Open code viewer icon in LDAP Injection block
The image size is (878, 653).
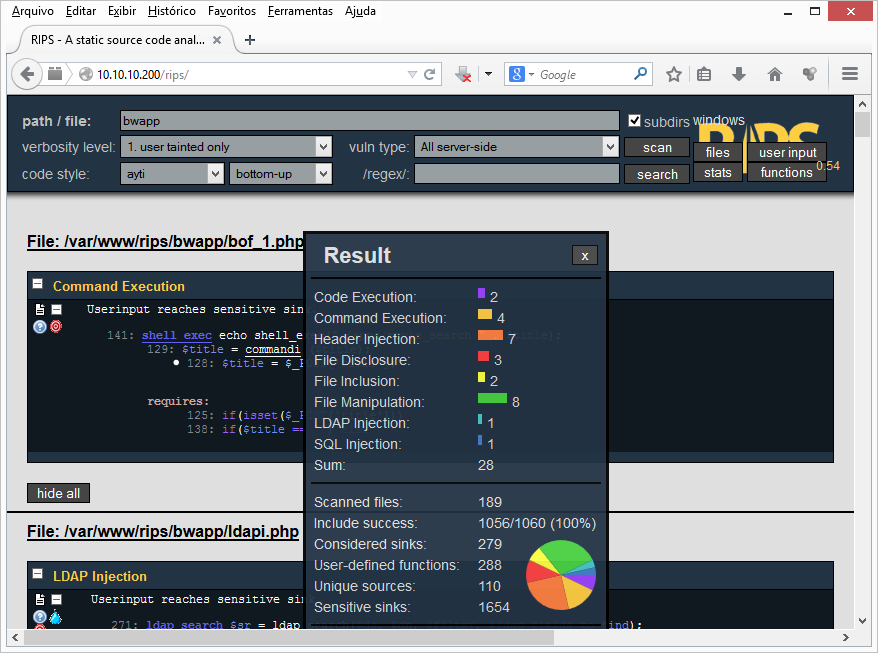coord(40,599)
